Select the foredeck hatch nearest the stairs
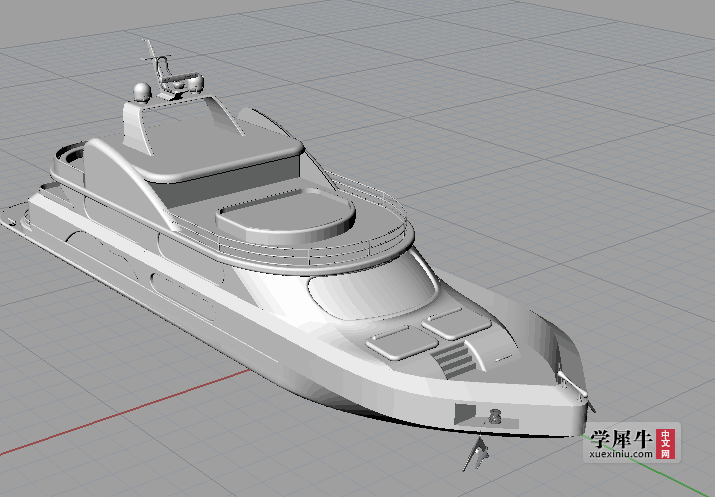The width and height of the screenshot is (715, 497). point(402,342)
